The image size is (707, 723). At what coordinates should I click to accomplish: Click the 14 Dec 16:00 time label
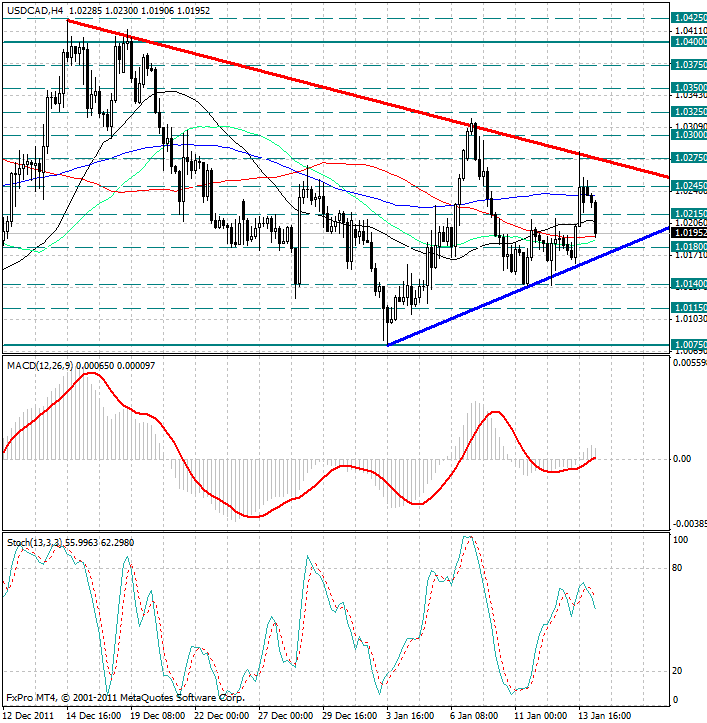[x=93, y=716]
